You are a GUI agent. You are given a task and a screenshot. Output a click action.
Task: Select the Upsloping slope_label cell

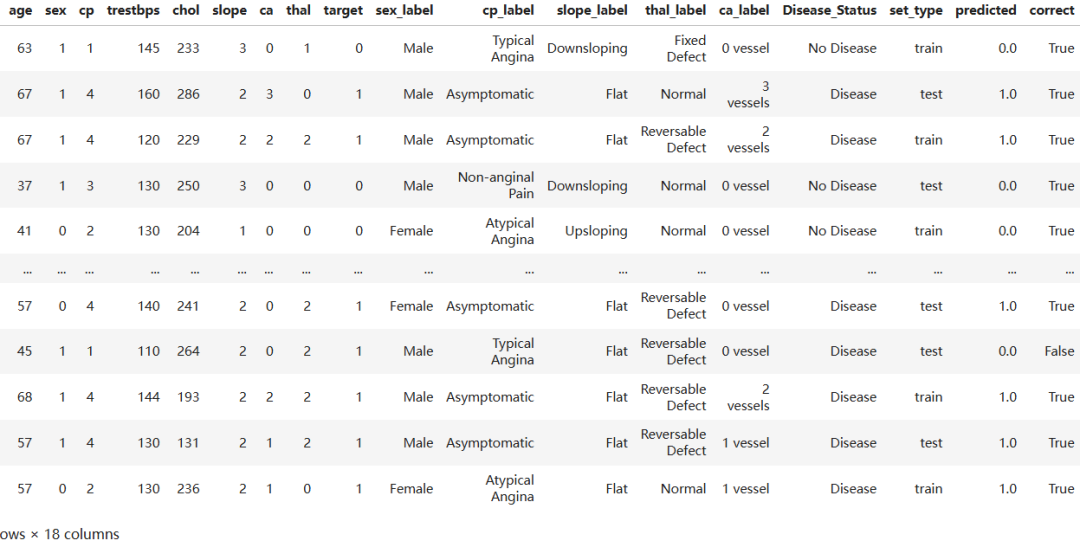tap(596, 231)
